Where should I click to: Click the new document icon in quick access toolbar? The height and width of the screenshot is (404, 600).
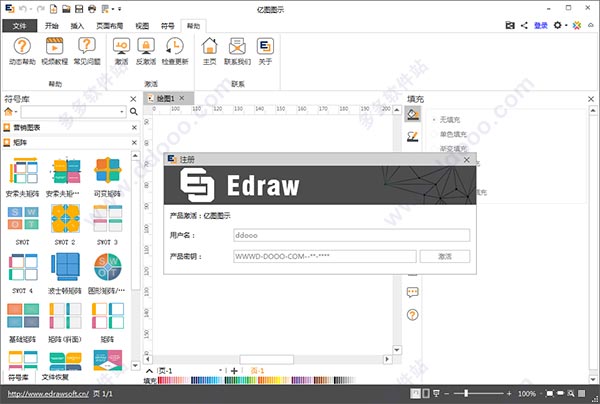tap(54, 8)
